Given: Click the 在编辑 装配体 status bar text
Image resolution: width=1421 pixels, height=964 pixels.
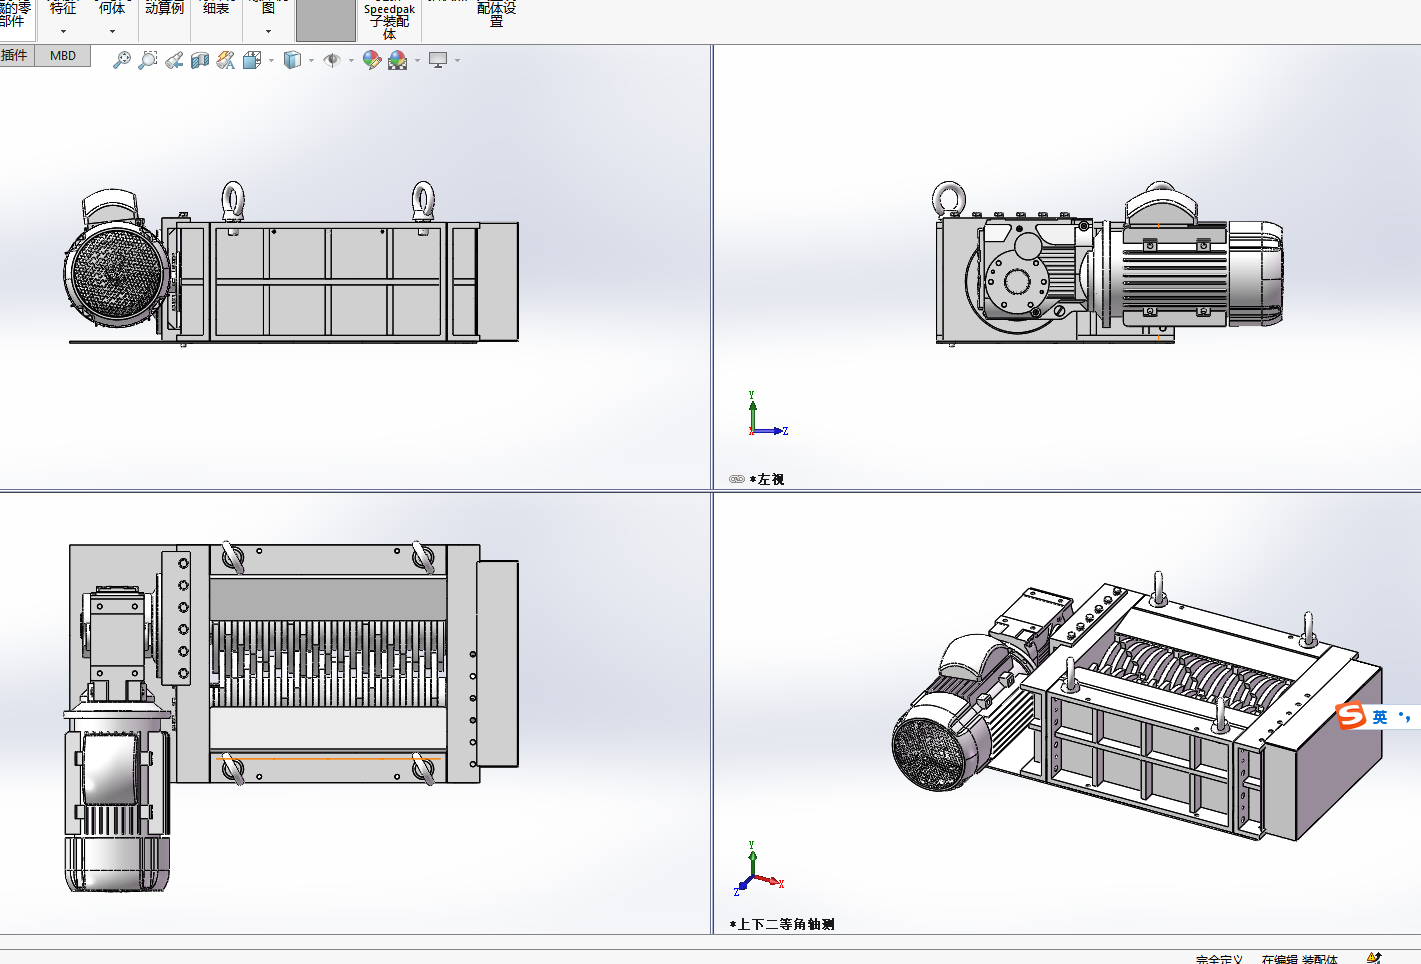Looking at the screenshot, I should click(1299, 959).
